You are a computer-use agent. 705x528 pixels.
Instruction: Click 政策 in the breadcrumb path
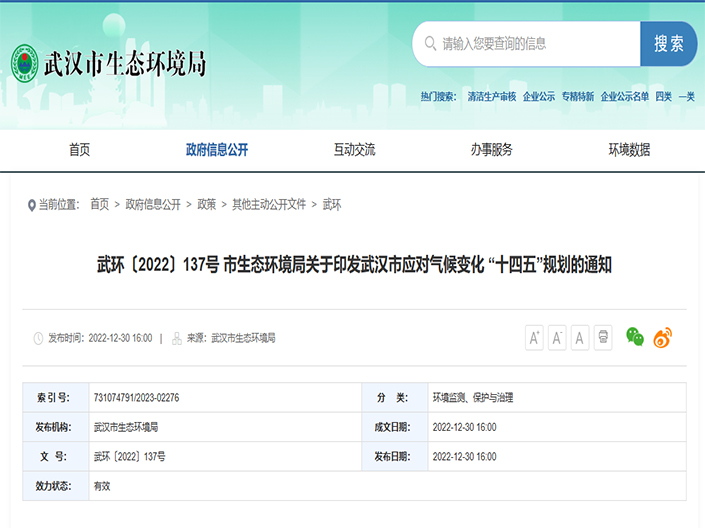[206, 204]
